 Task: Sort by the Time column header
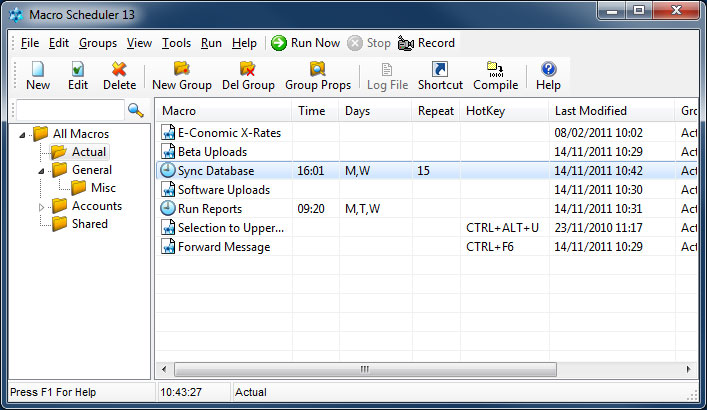315,111
